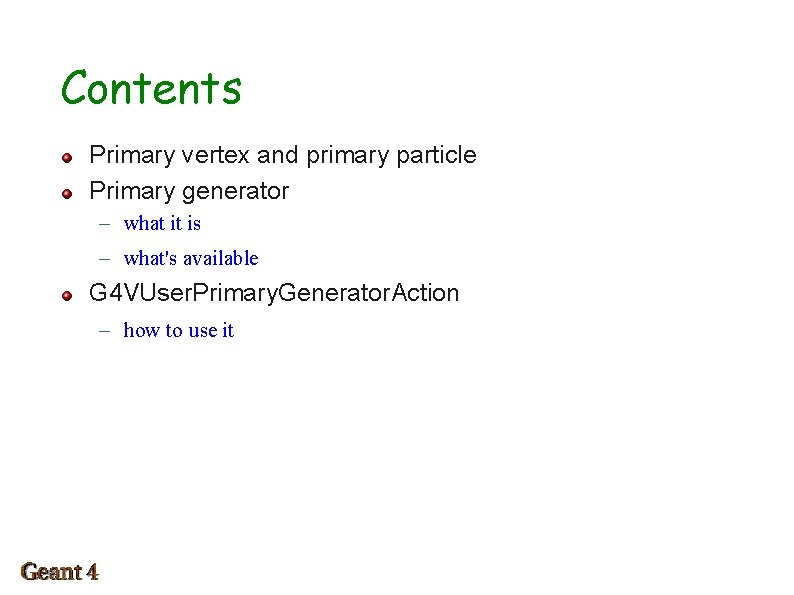This screenshot has height=595, width=794.
Task: Click the green Contents title
Action: click(x=151, y=88)
